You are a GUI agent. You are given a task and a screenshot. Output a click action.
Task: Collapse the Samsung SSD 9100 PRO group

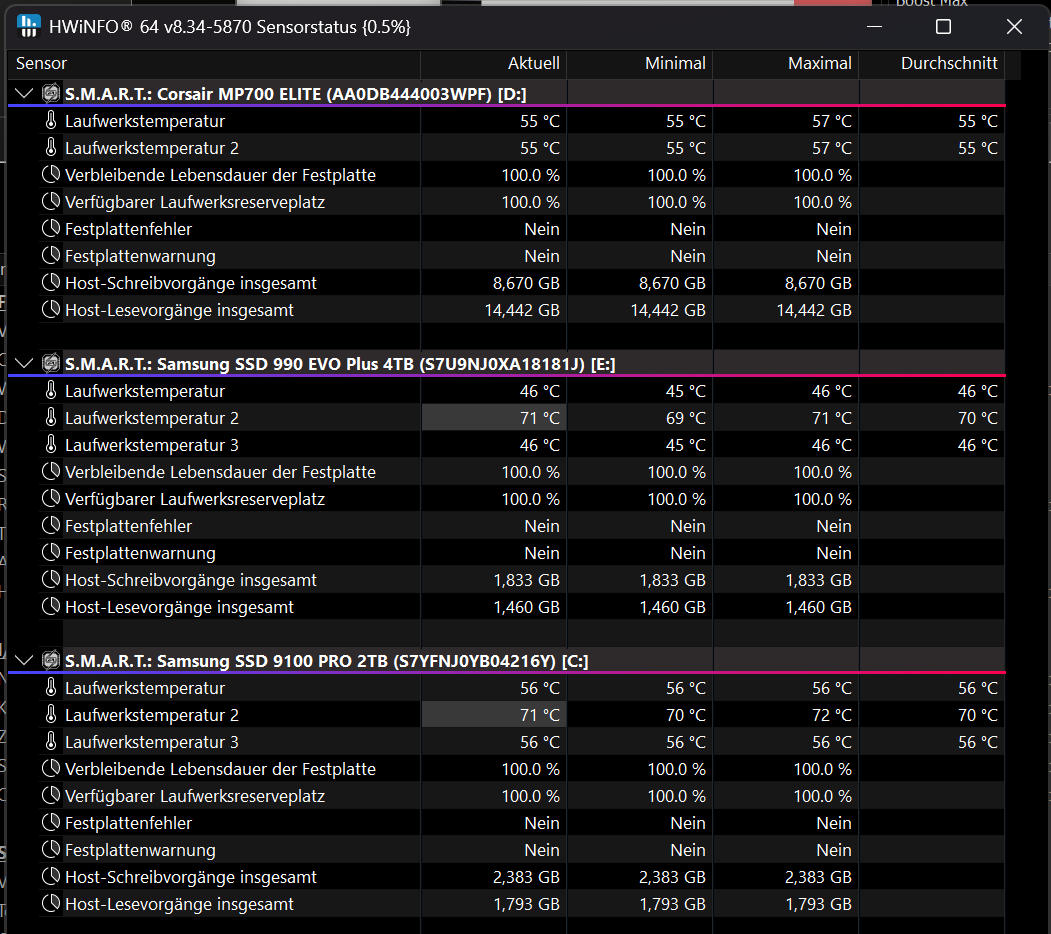pos(23,661)
